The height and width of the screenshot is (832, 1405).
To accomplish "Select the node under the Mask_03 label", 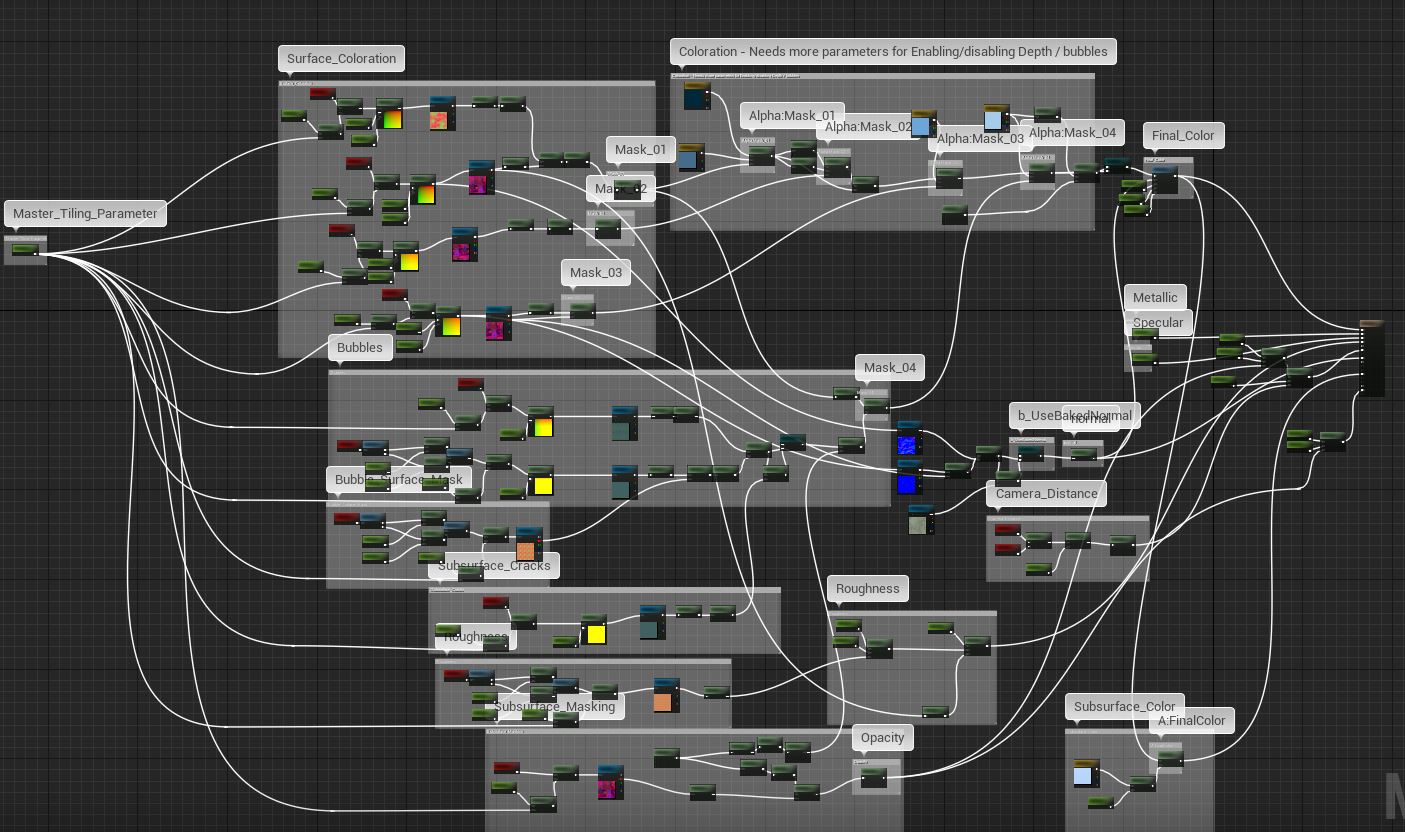I will (581, 311).
